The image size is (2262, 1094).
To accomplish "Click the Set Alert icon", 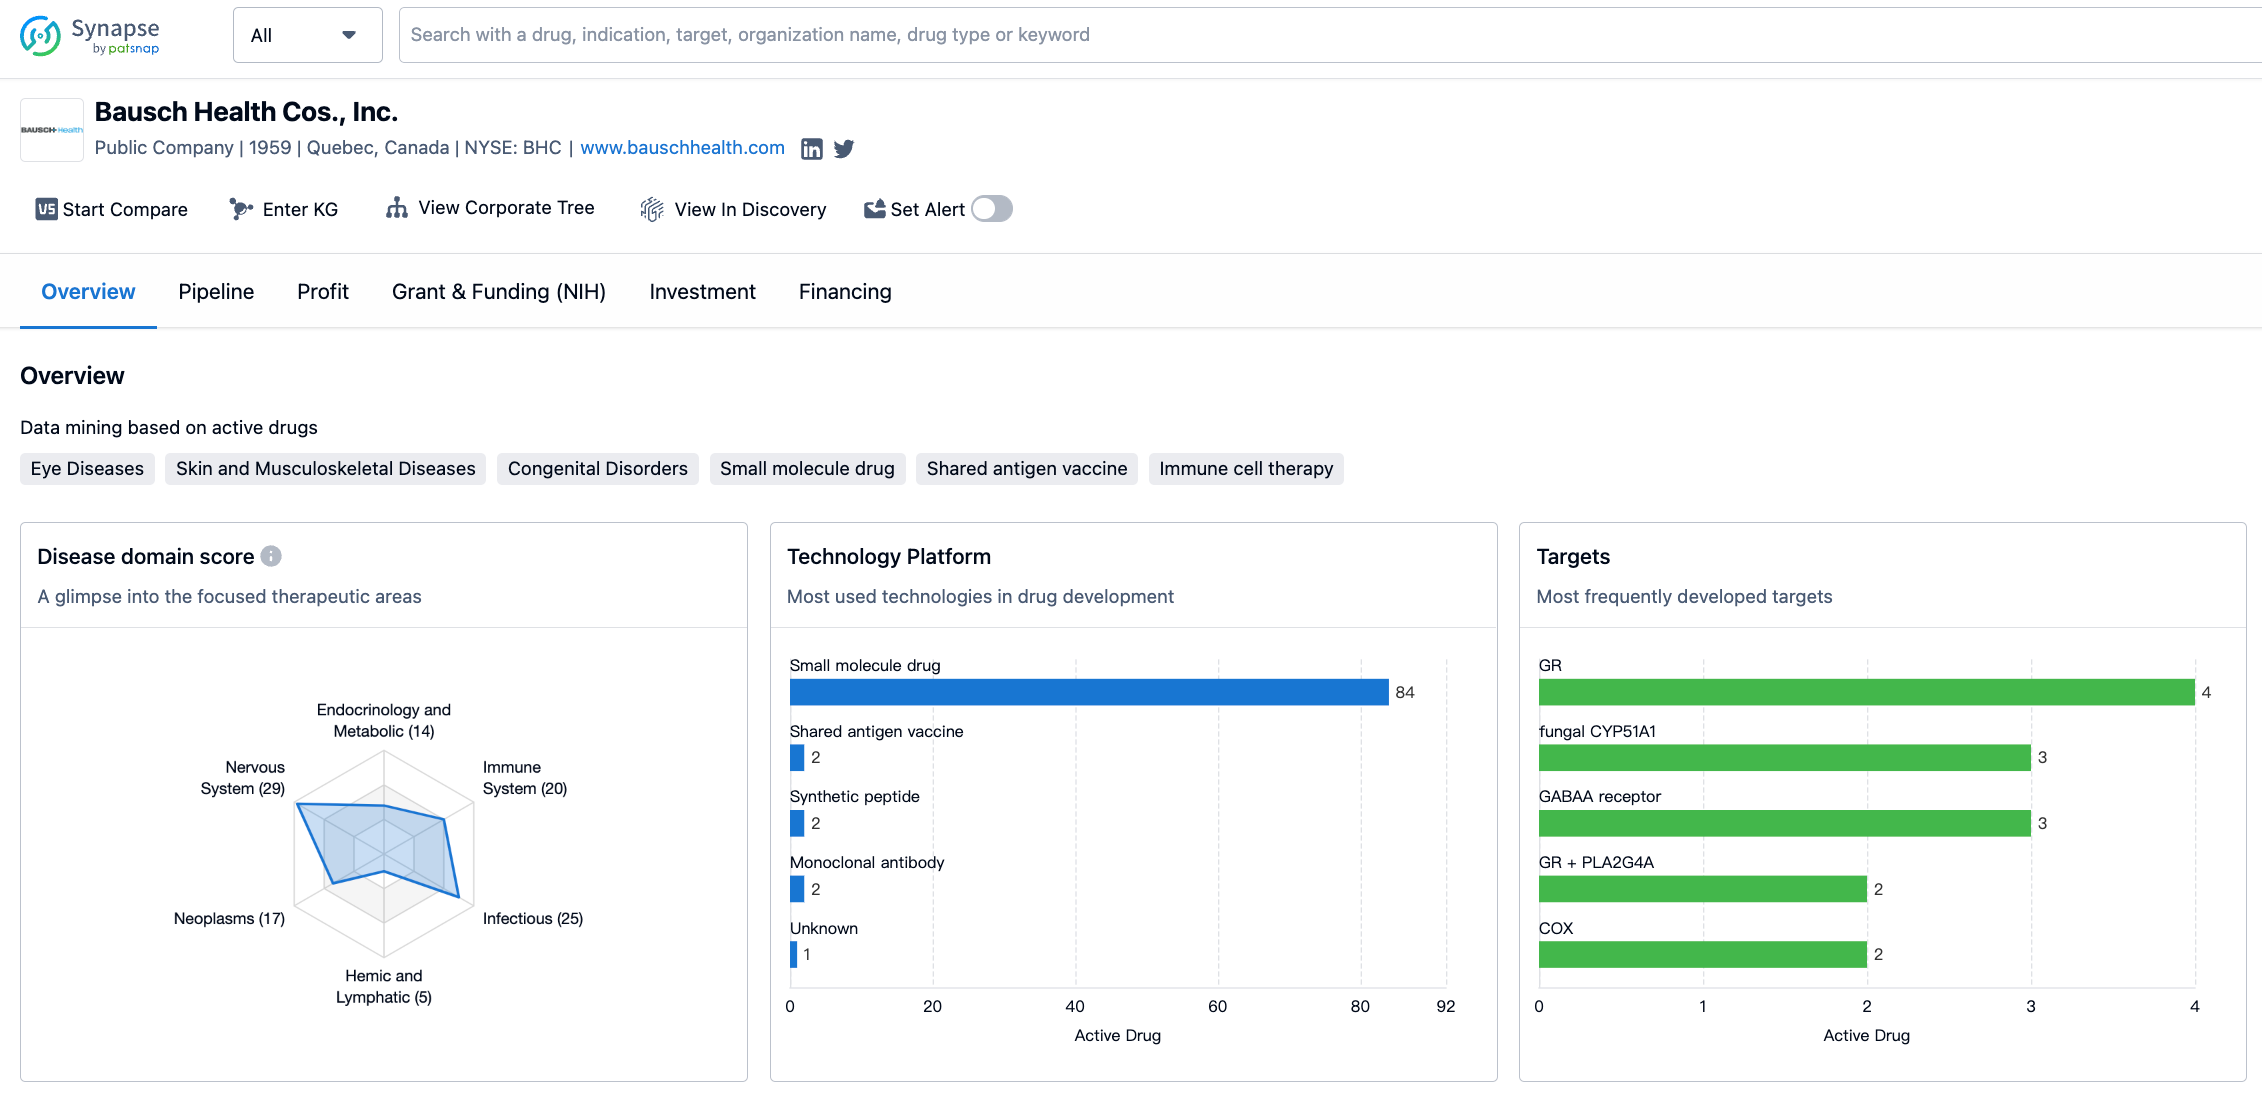I will point(874,209).
